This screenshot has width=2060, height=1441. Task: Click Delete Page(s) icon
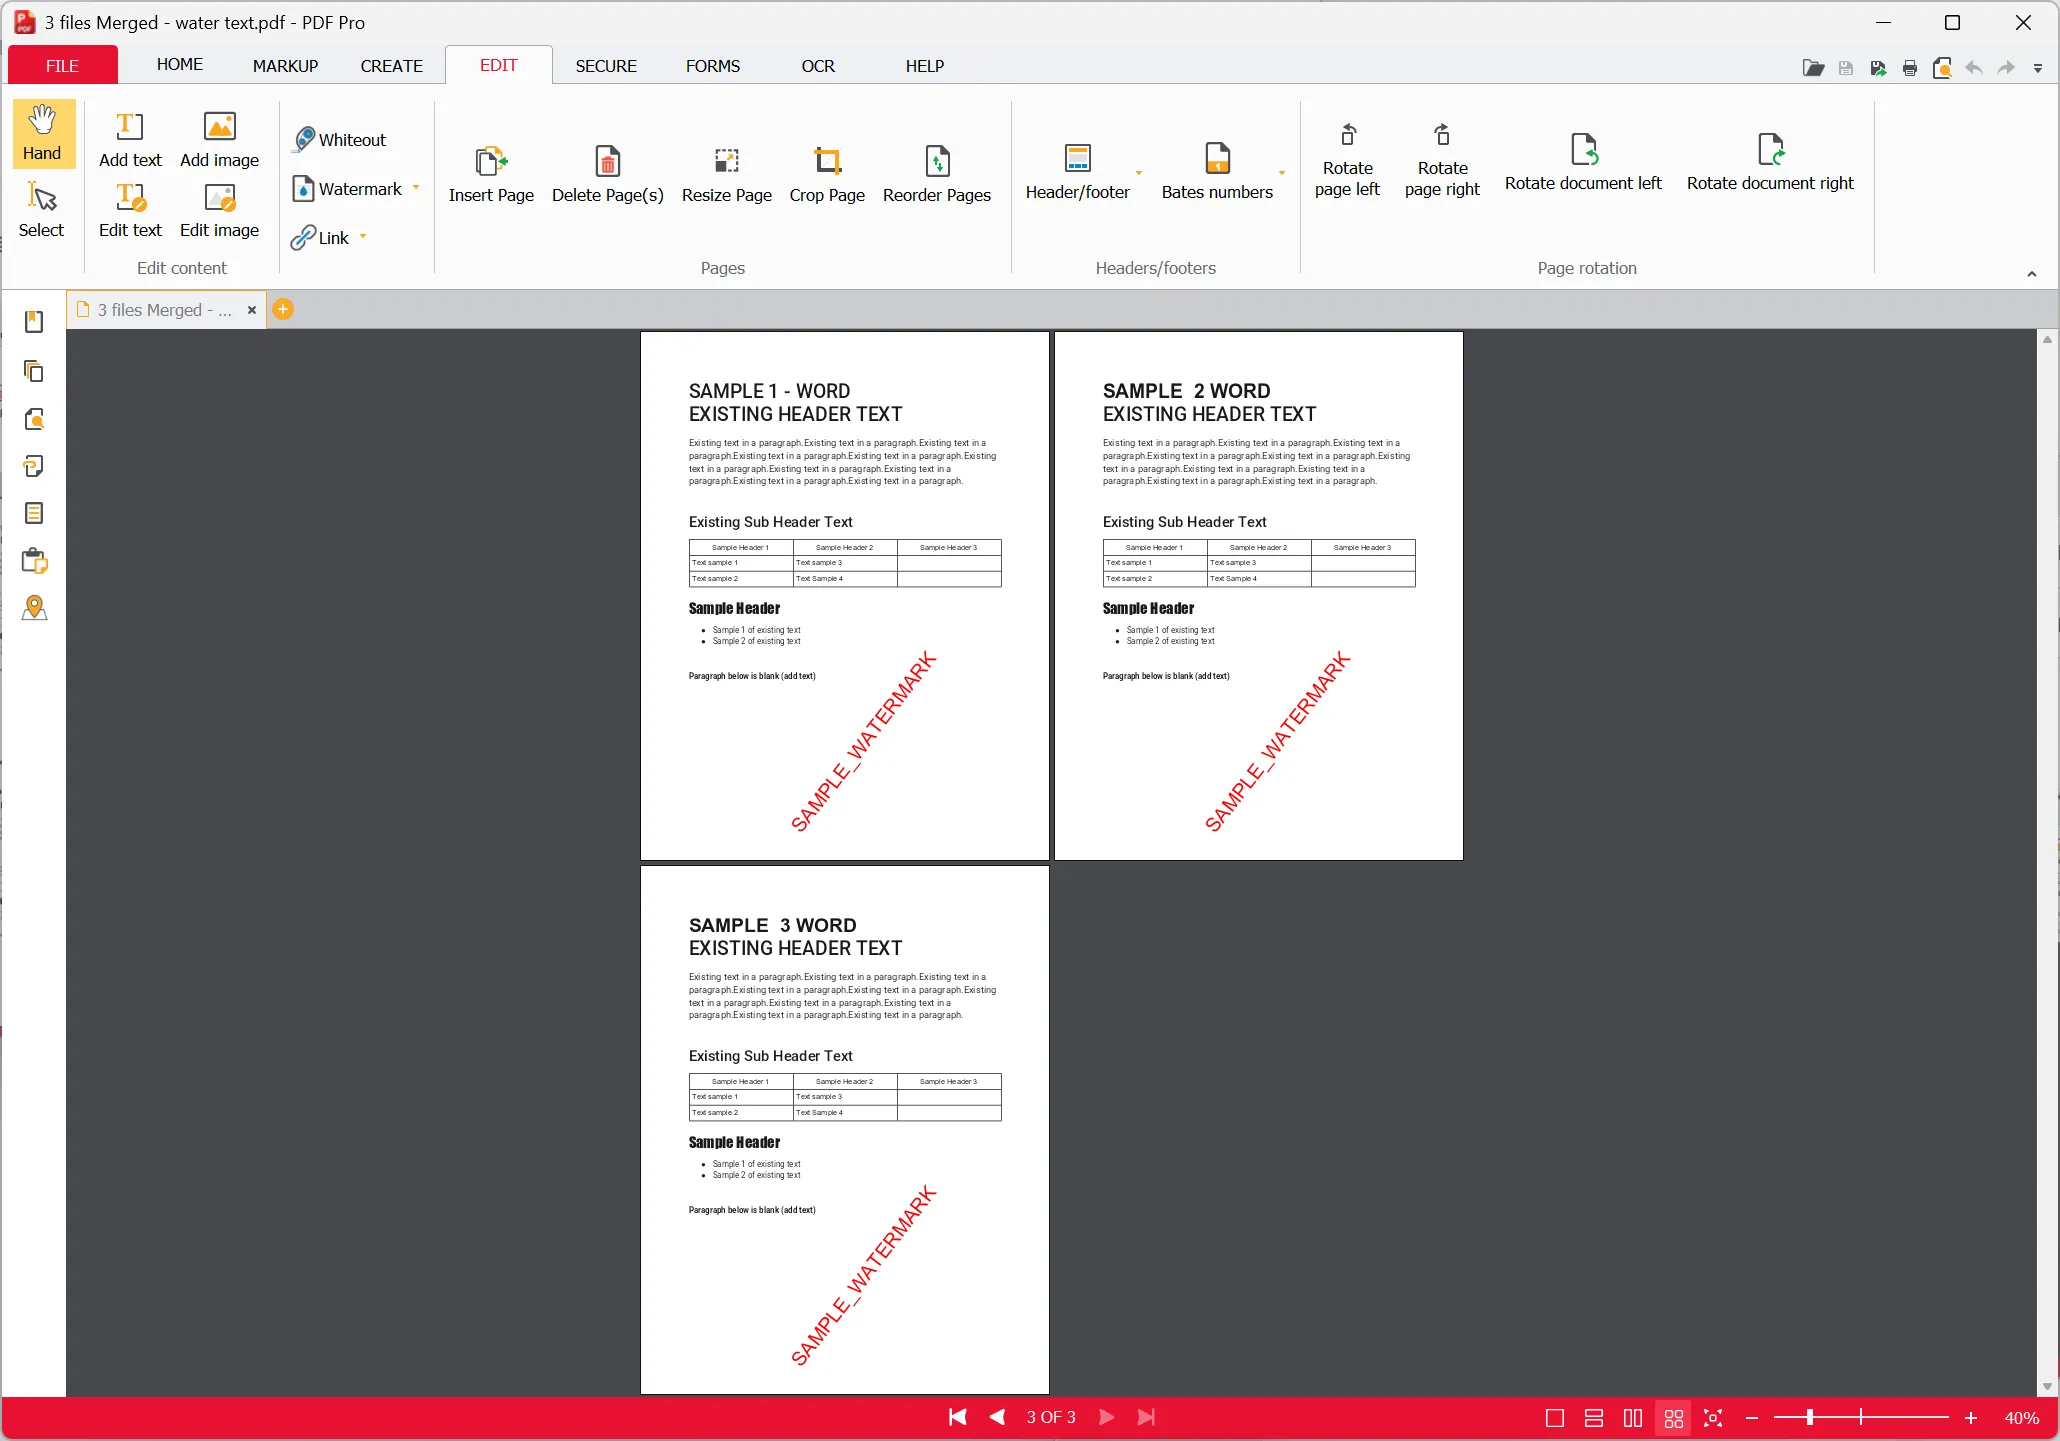[608, 174]
